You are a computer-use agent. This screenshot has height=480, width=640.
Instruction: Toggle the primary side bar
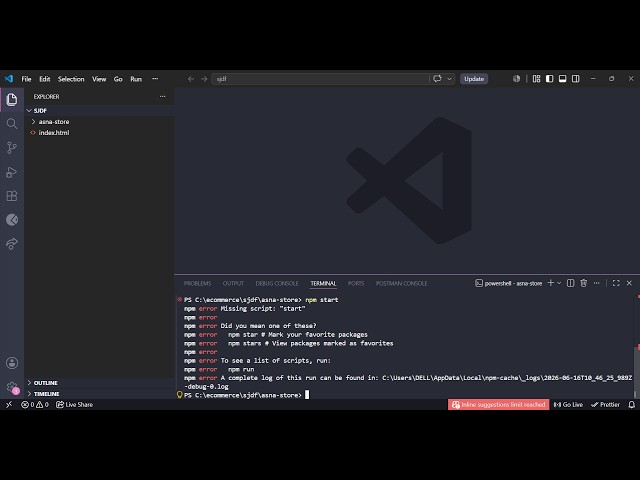pyautogui.click(x=549, y=79)
